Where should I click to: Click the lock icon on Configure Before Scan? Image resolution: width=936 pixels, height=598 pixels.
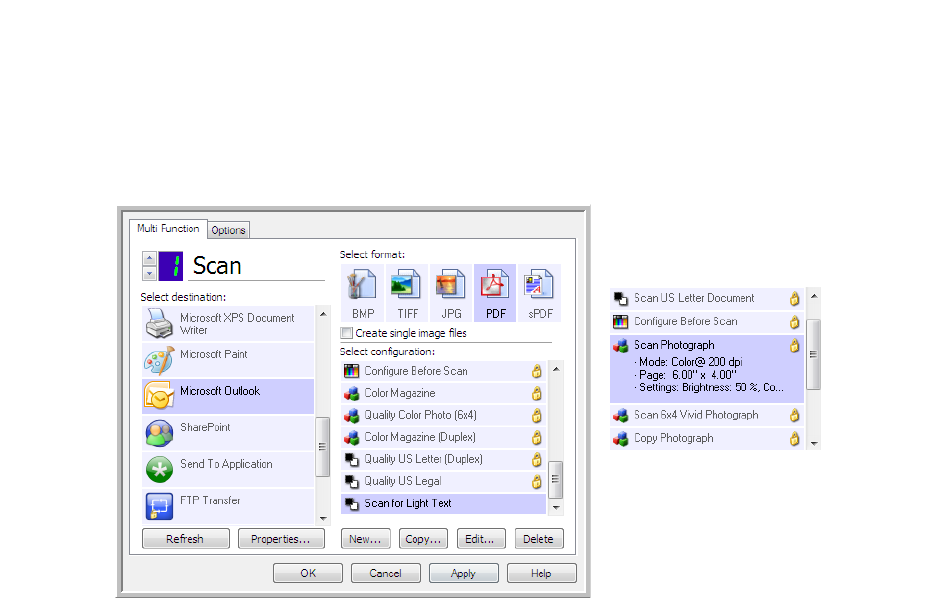(537, 371)
